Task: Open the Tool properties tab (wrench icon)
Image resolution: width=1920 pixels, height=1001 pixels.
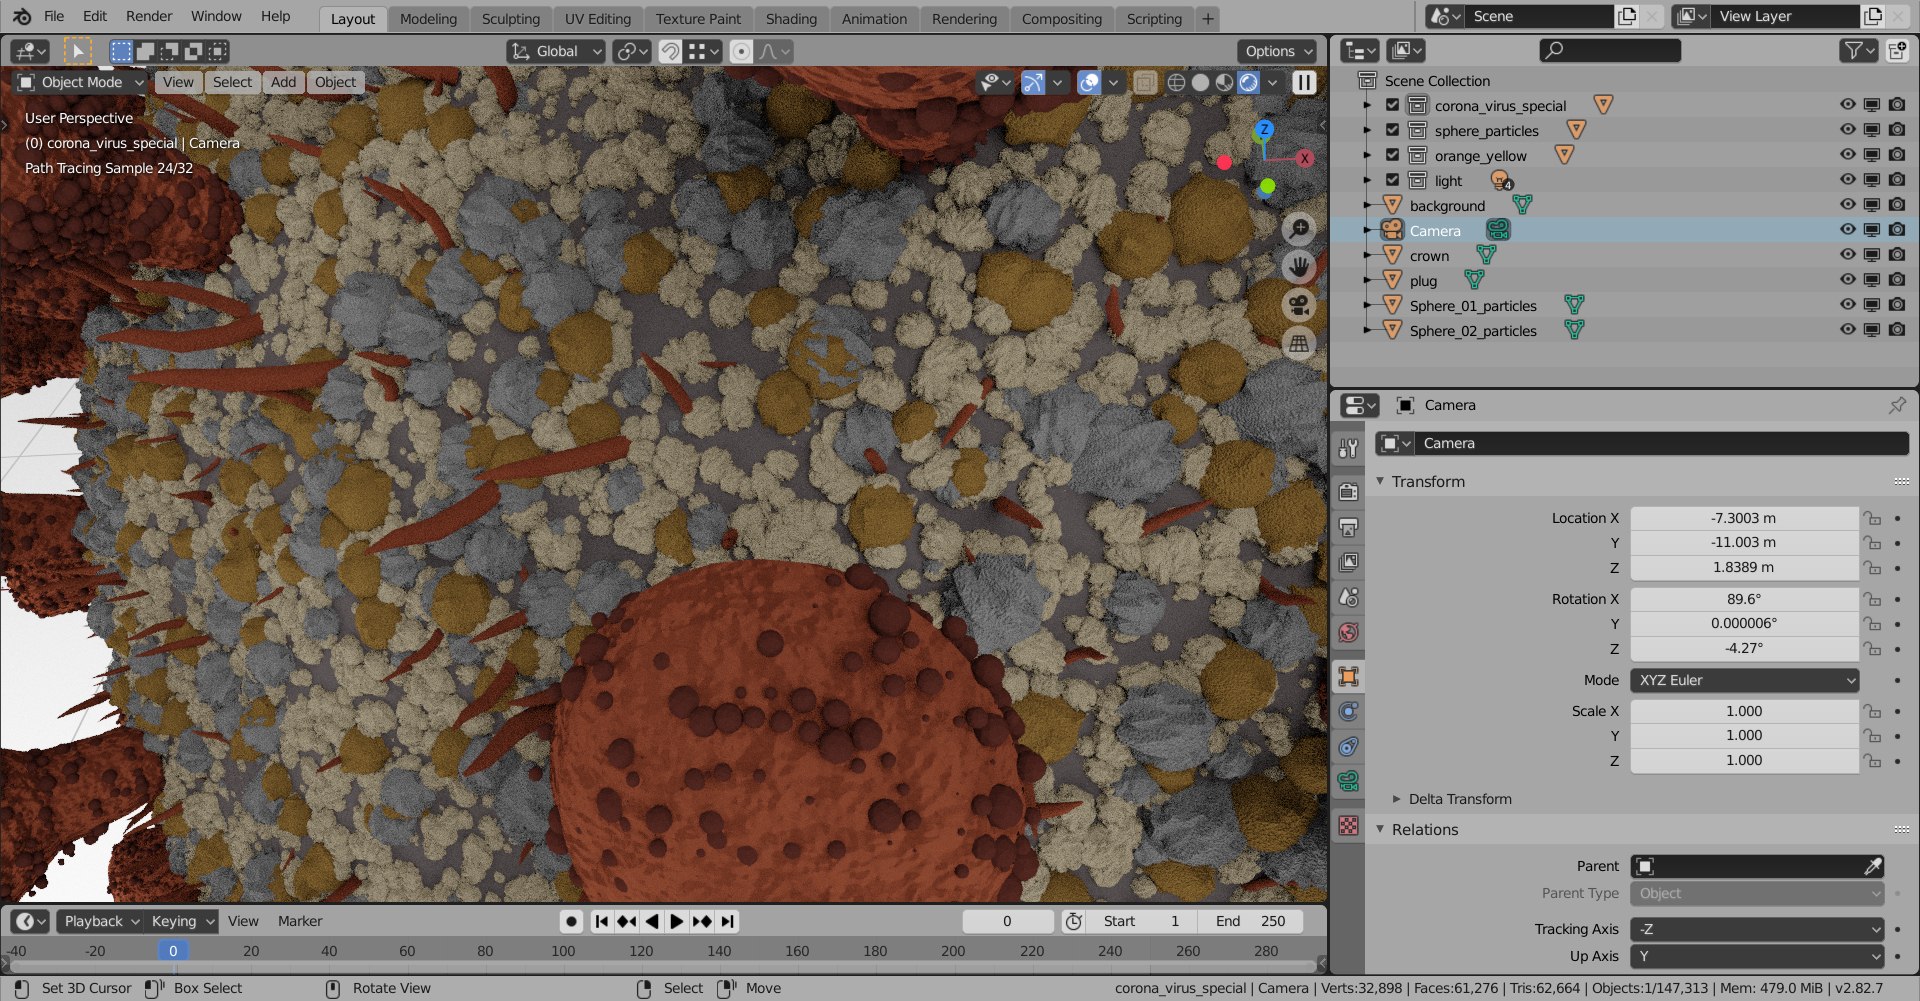Action: click(1348, 449)
